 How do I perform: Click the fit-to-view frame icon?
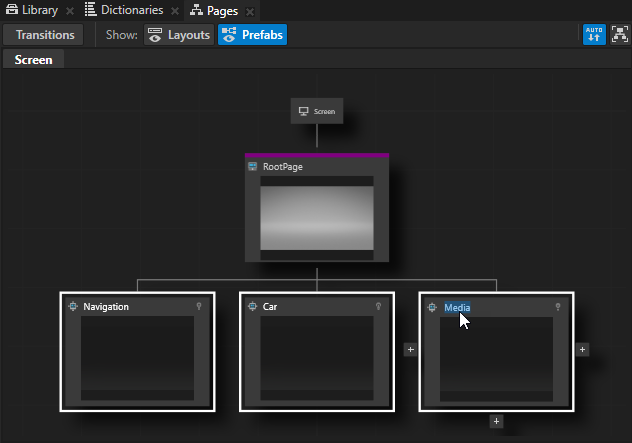620,35
